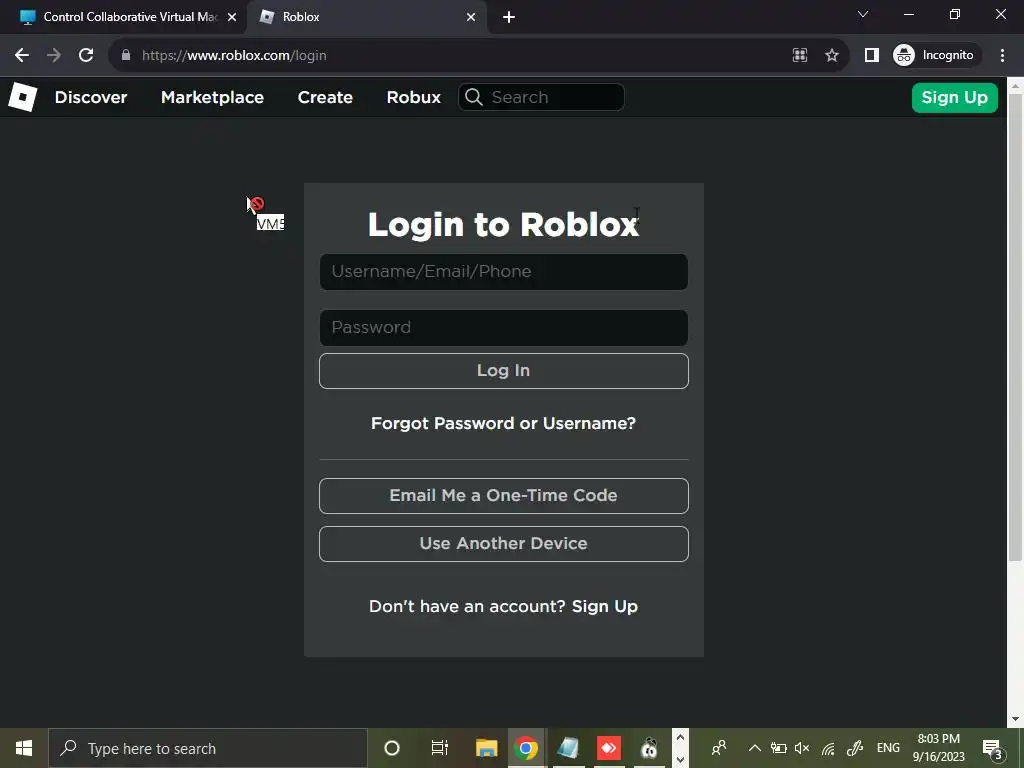Show hidden system tray icons
This screenshot has width=1024, height=768.
click(754, 748)
